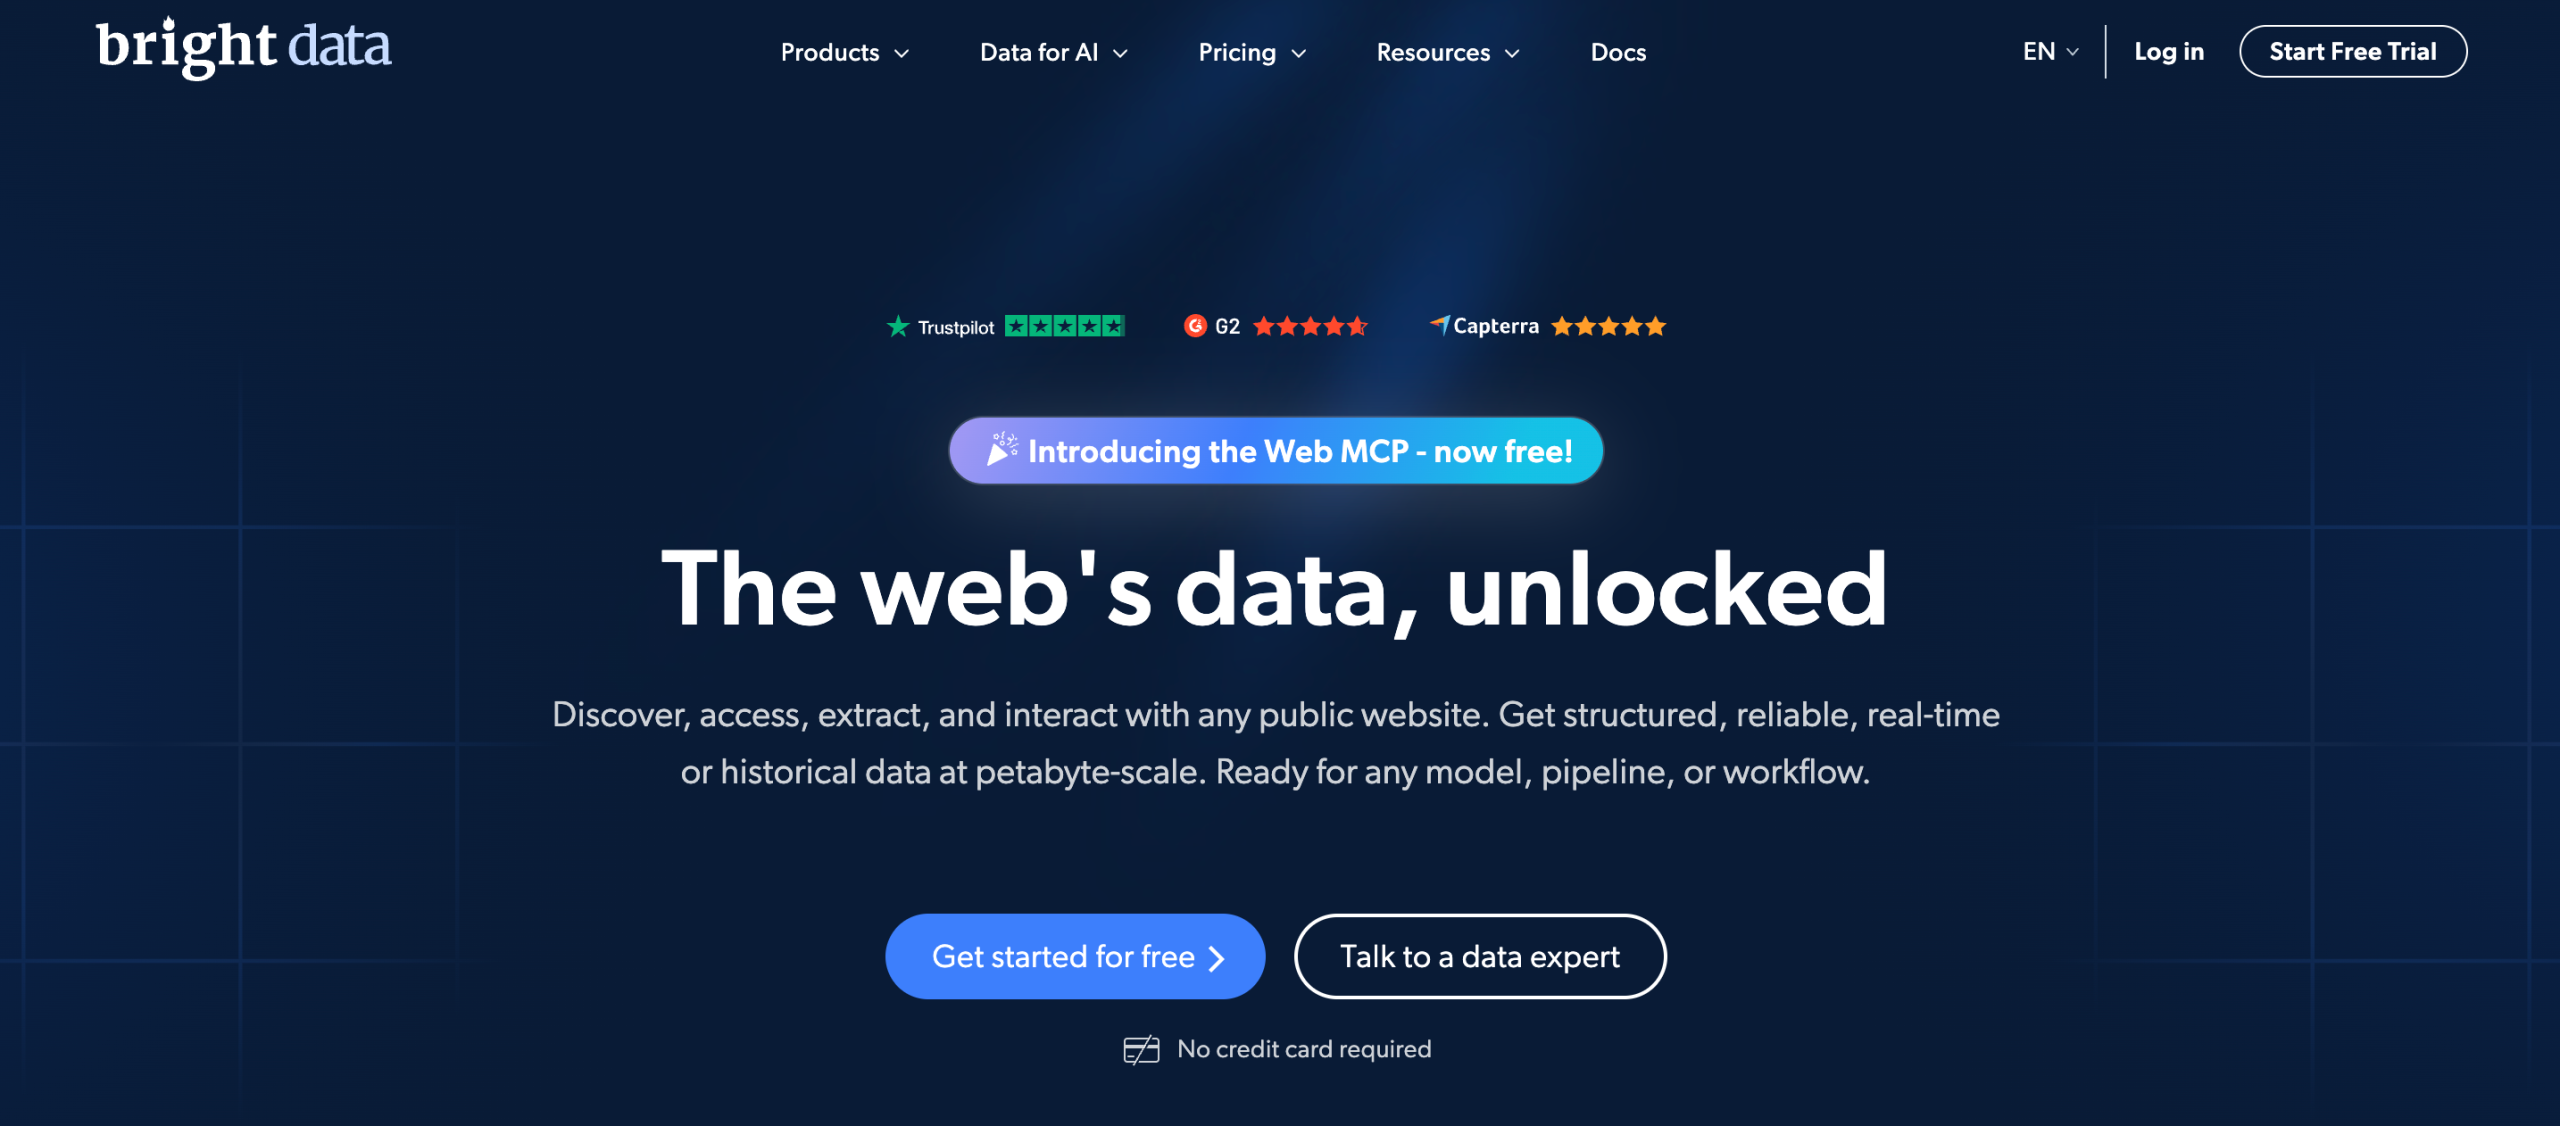Click the party popper icon in banner
Viewport: 2560px width, 1126px height.
coord(1002,449)
